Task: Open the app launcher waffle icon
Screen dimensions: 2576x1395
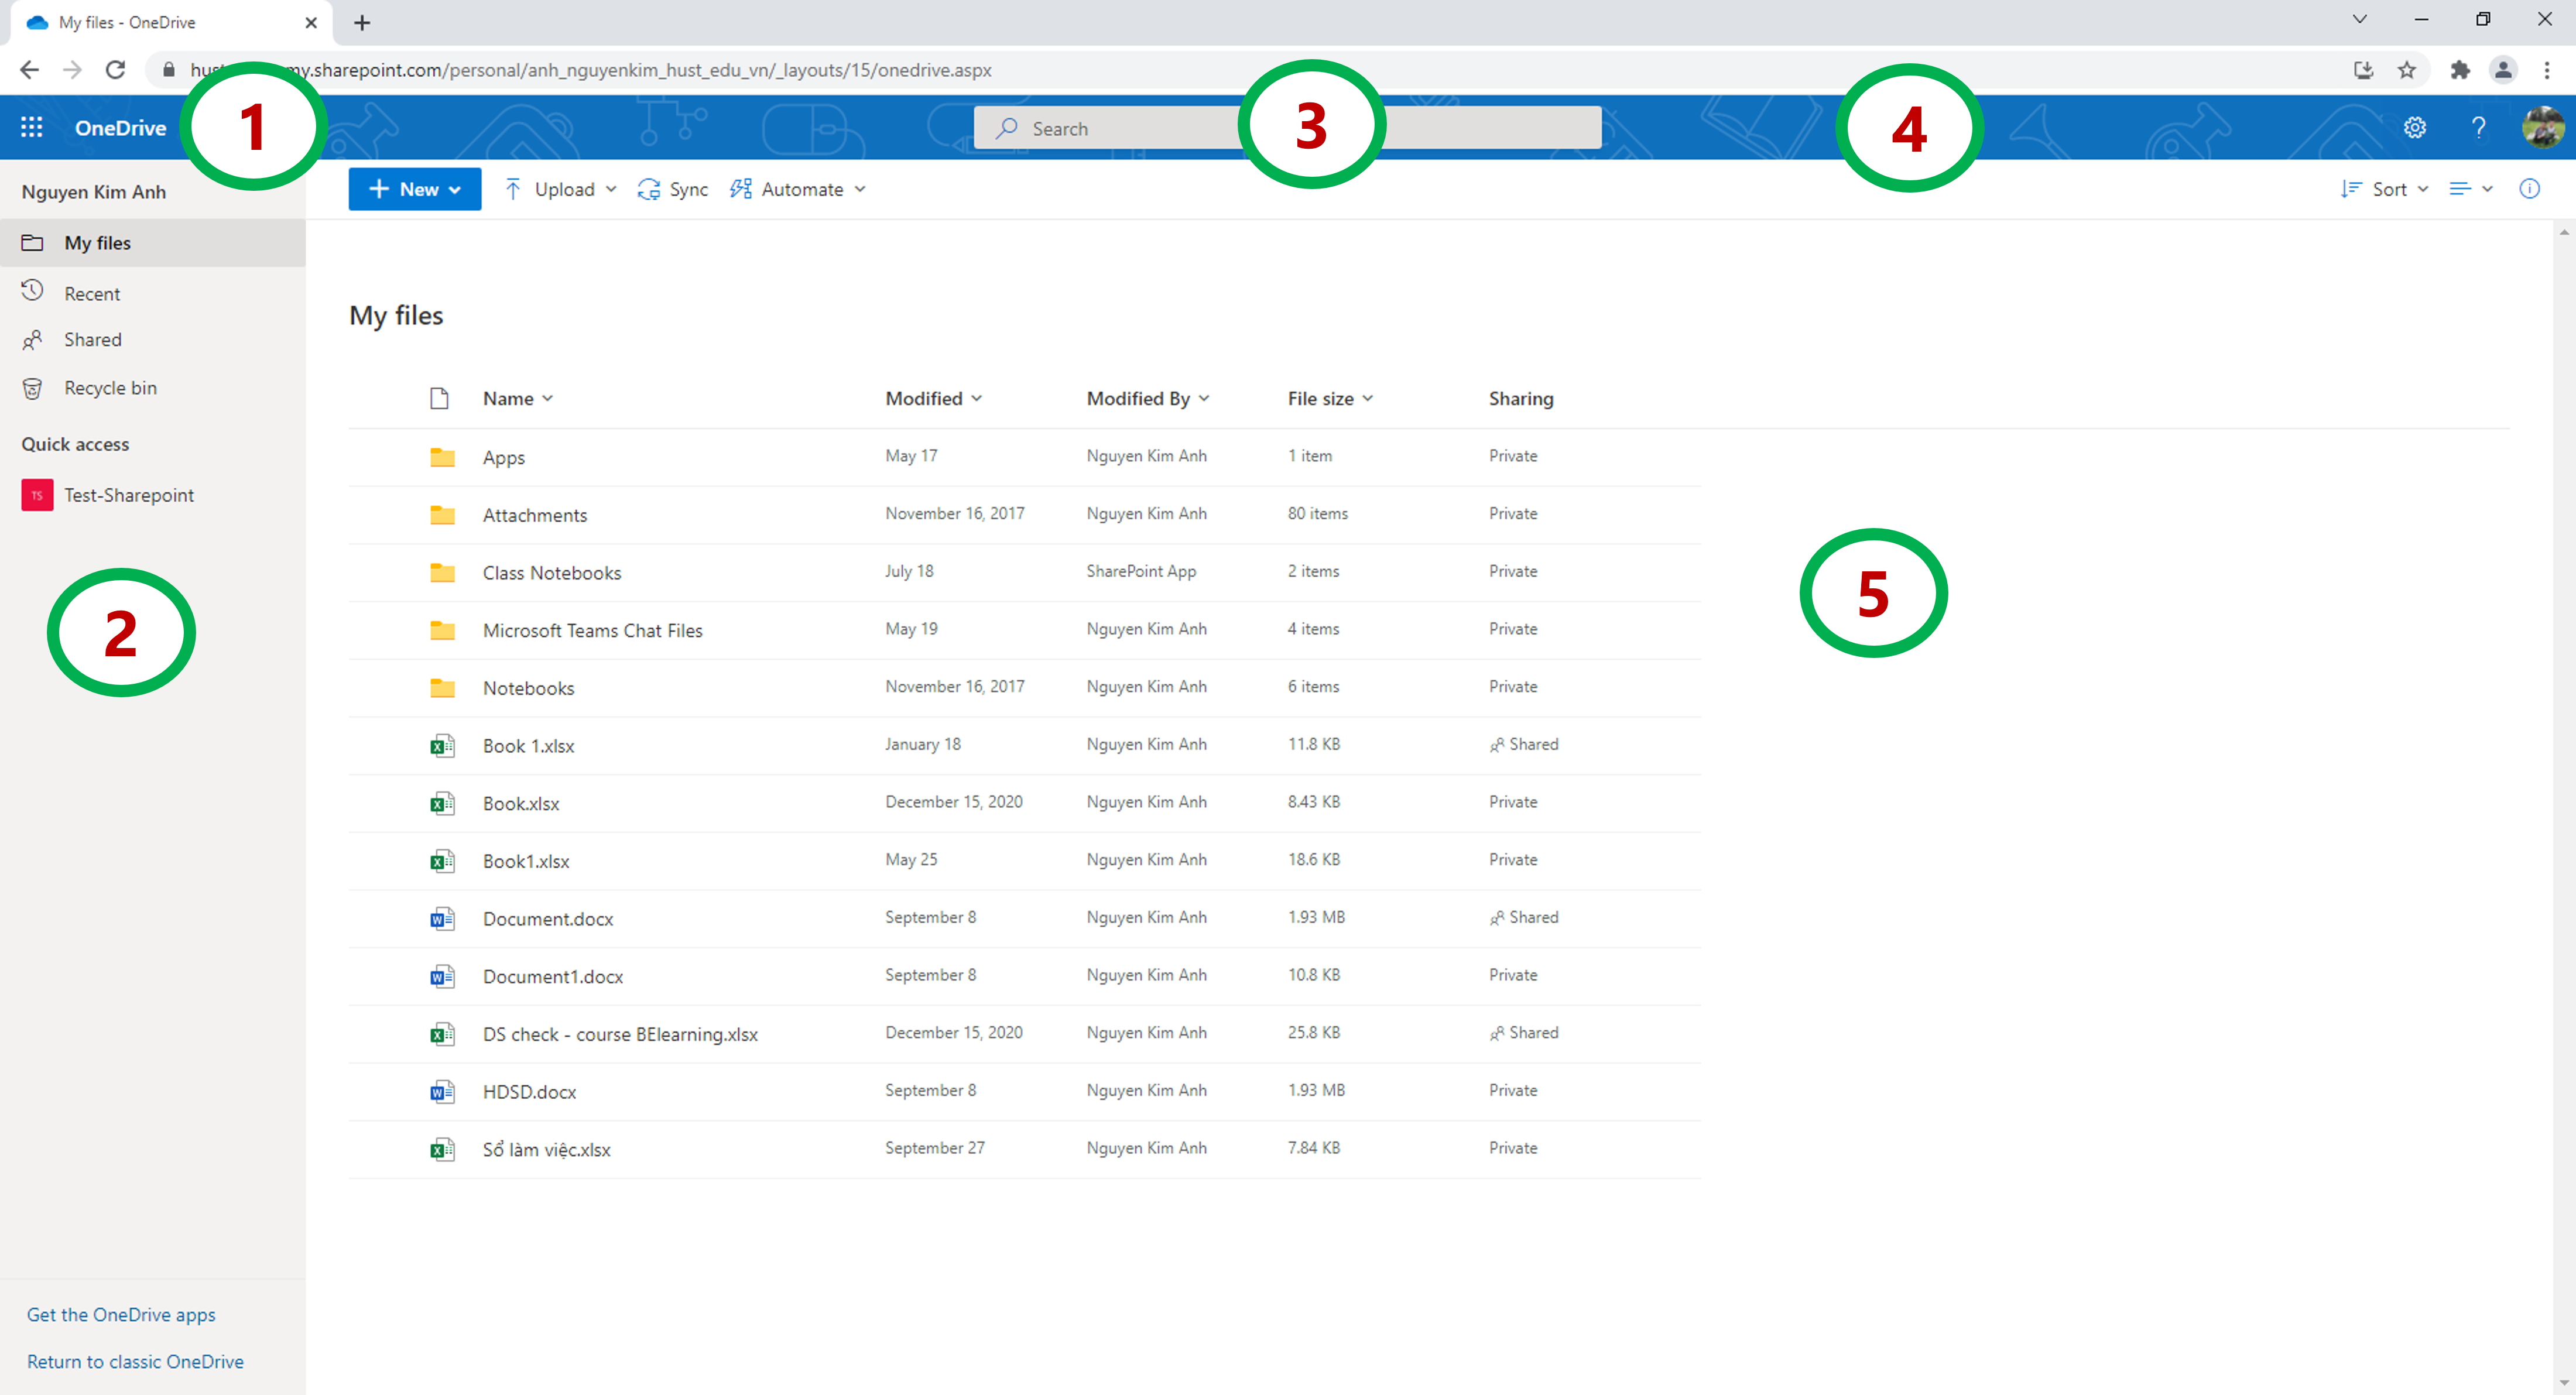Action: coord(31,127)
